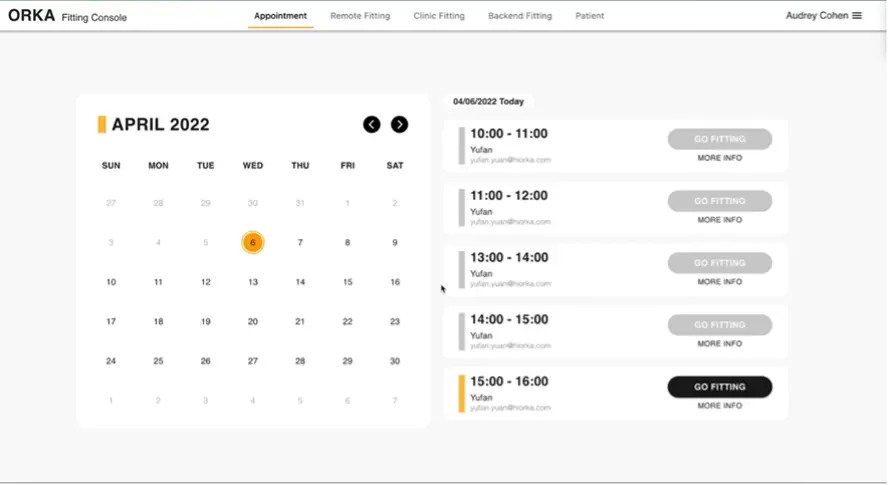Image resolution: width=889 pixels, height=485 pixels.
Task: Click the 14:00 - 15:00 appointment card
Action: (x=560, y=331)
